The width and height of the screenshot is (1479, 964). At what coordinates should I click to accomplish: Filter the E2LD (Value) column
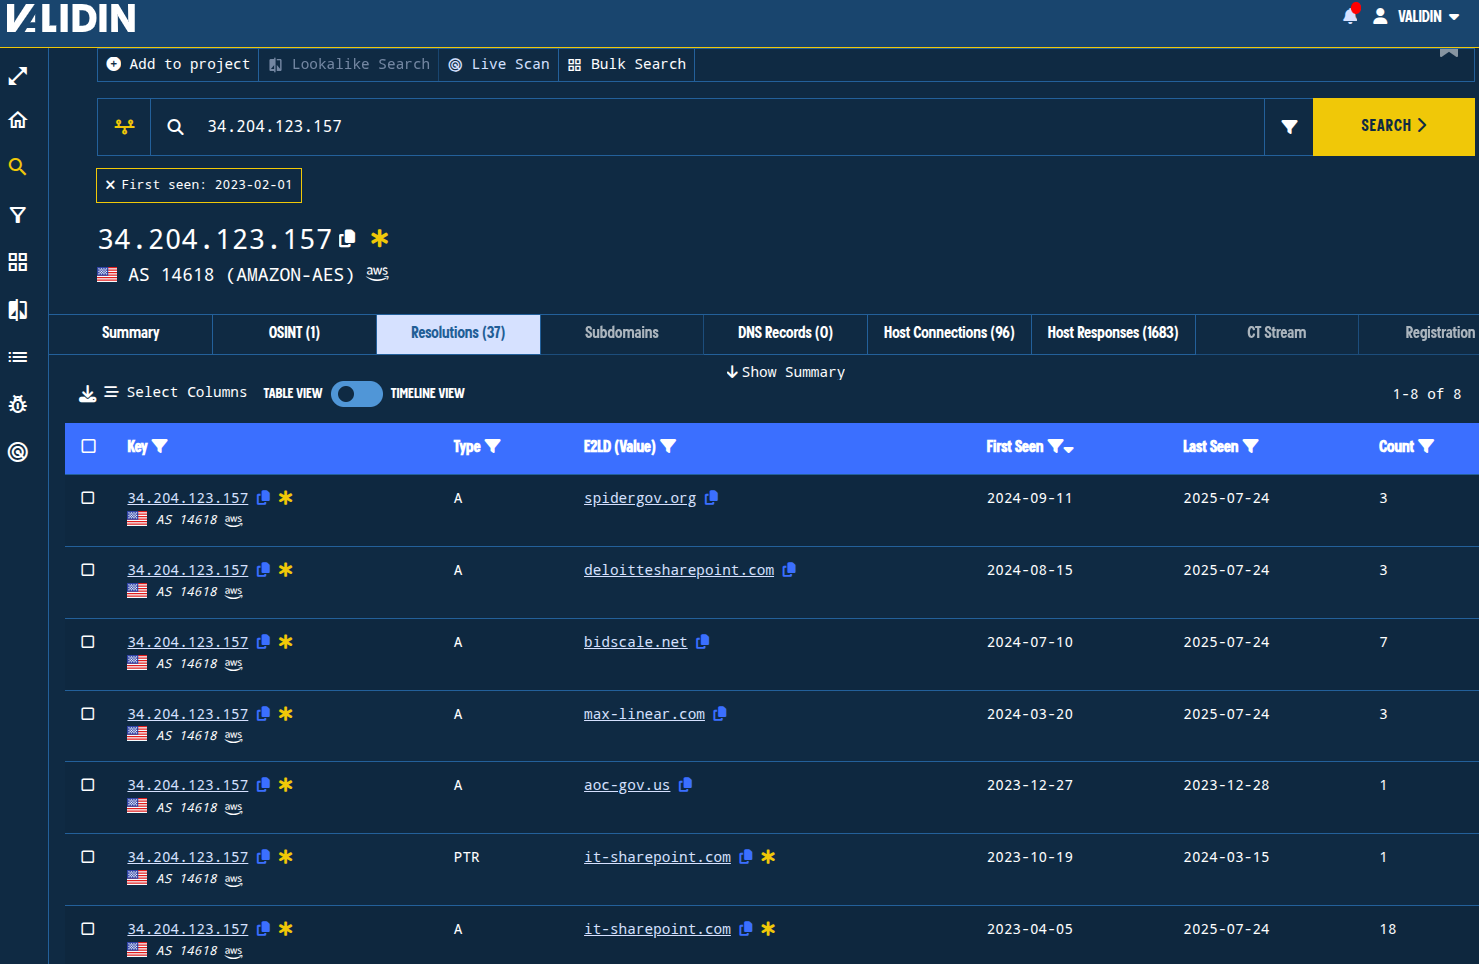(668, 446)
